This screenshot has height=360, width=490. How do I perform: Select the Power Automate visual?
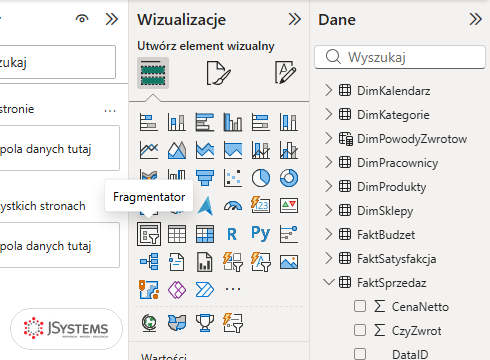point(205,290)
